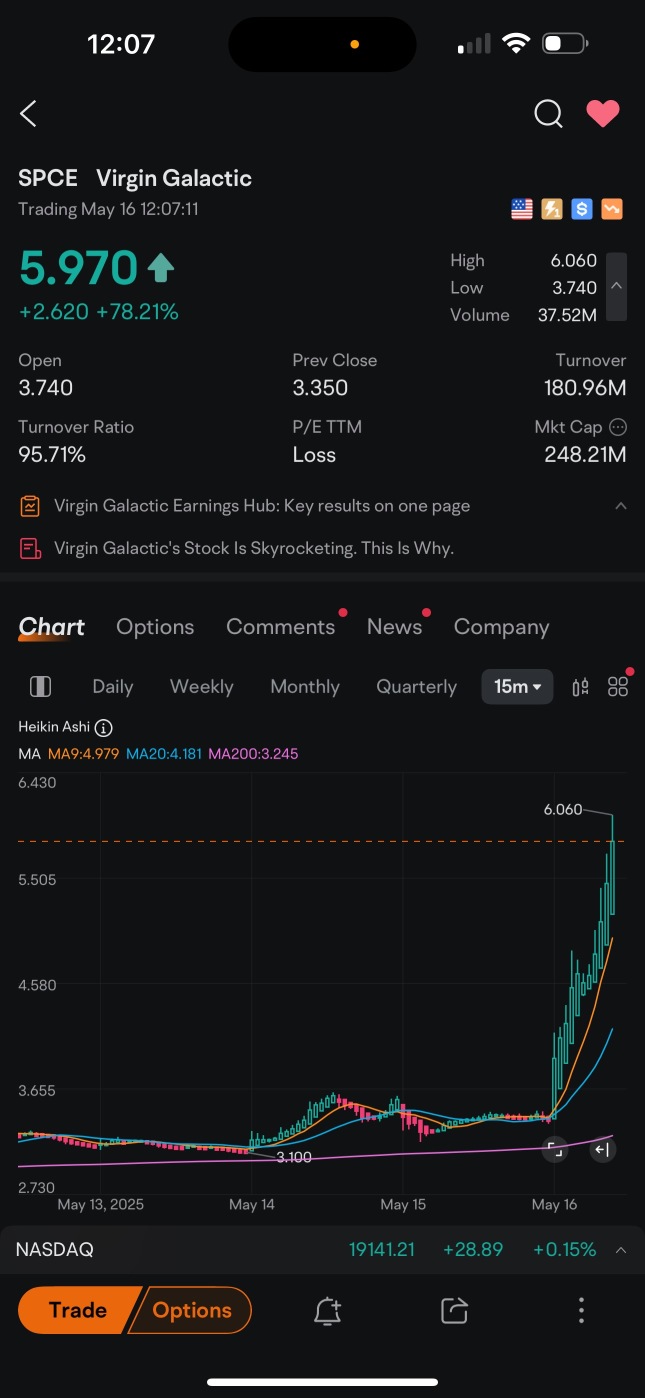Tap the MA indicator label
This screenshot has width=645, height=1398.
29,753
